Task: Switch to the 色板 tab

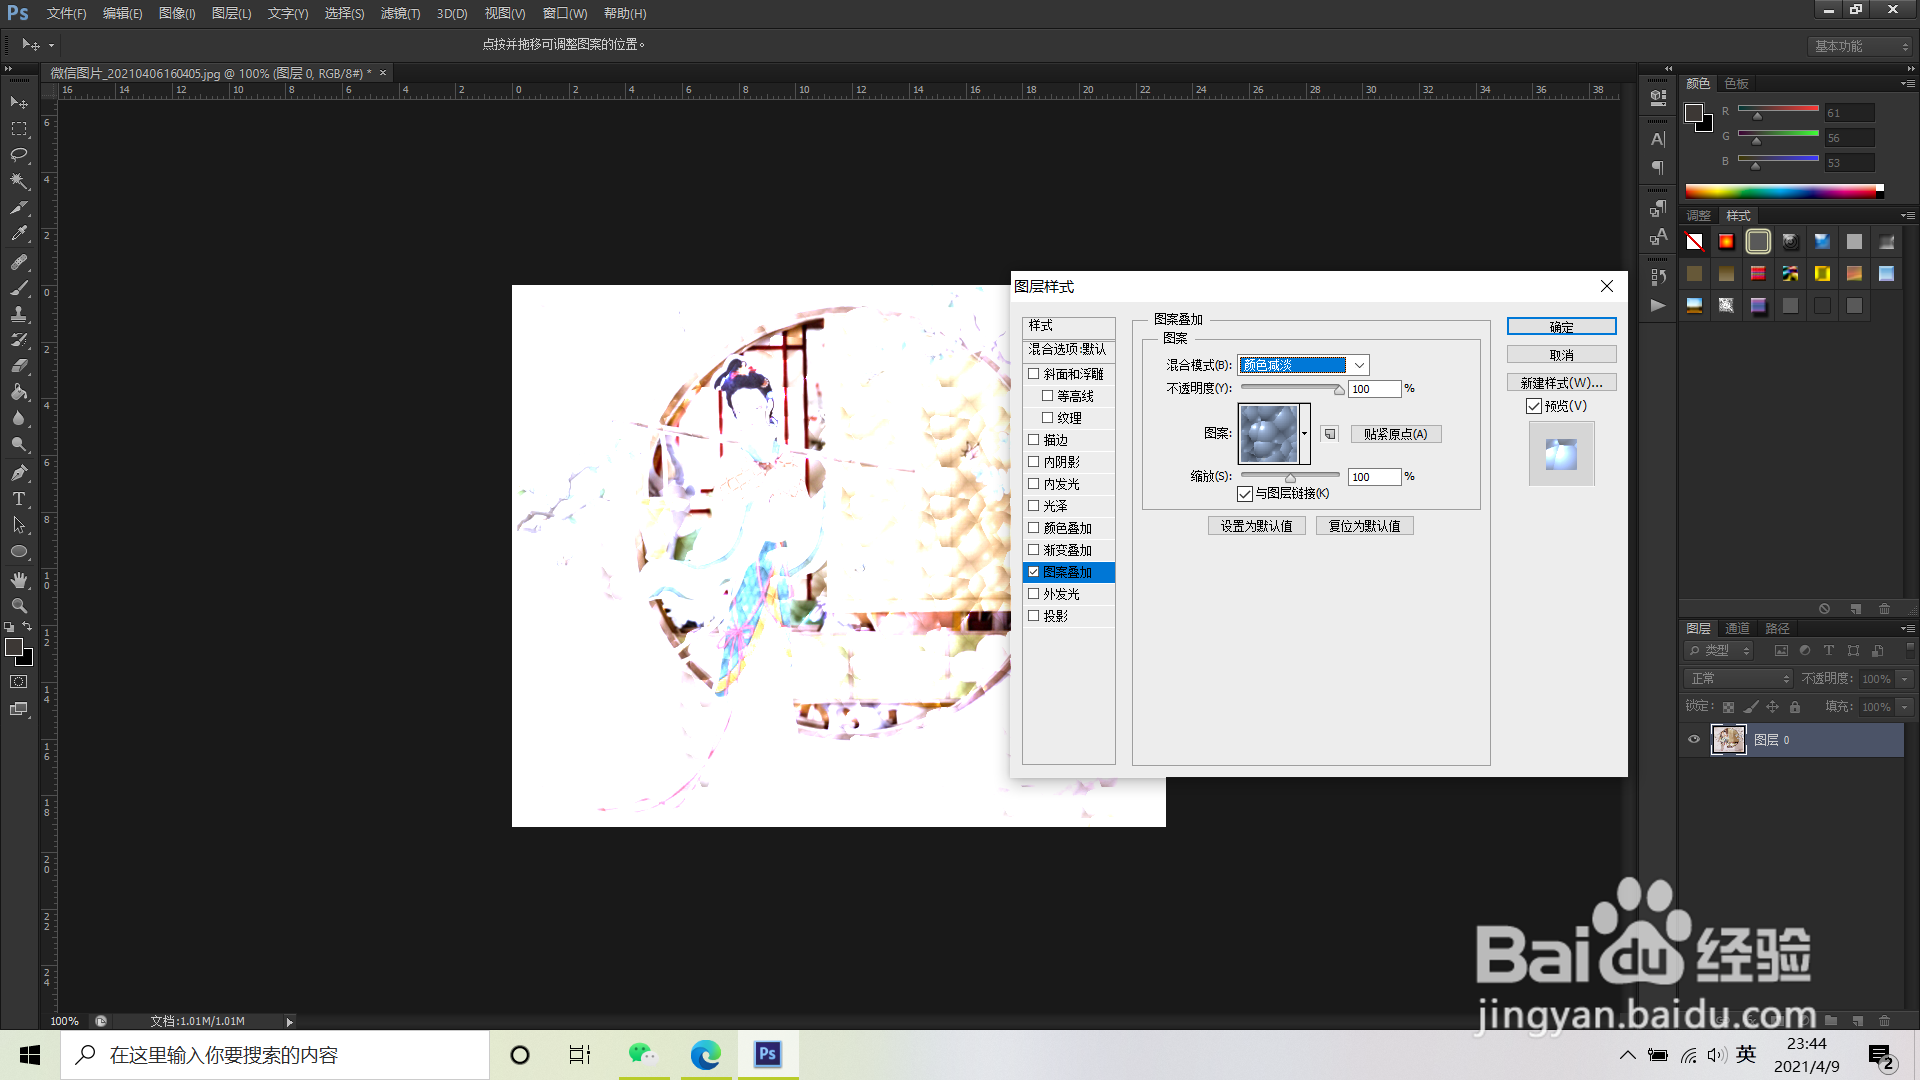Action: click(x=1737, y=84)
